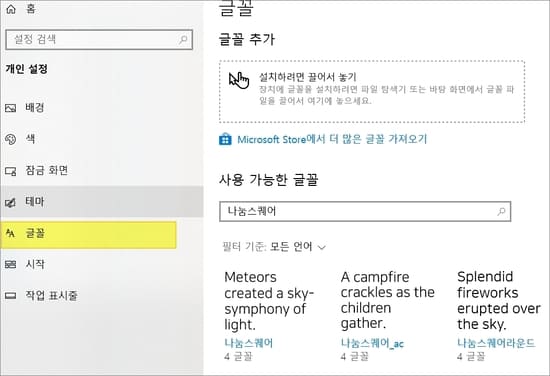Click the search icon in font search field
The image size is (550, 376).
click(501, 211)
